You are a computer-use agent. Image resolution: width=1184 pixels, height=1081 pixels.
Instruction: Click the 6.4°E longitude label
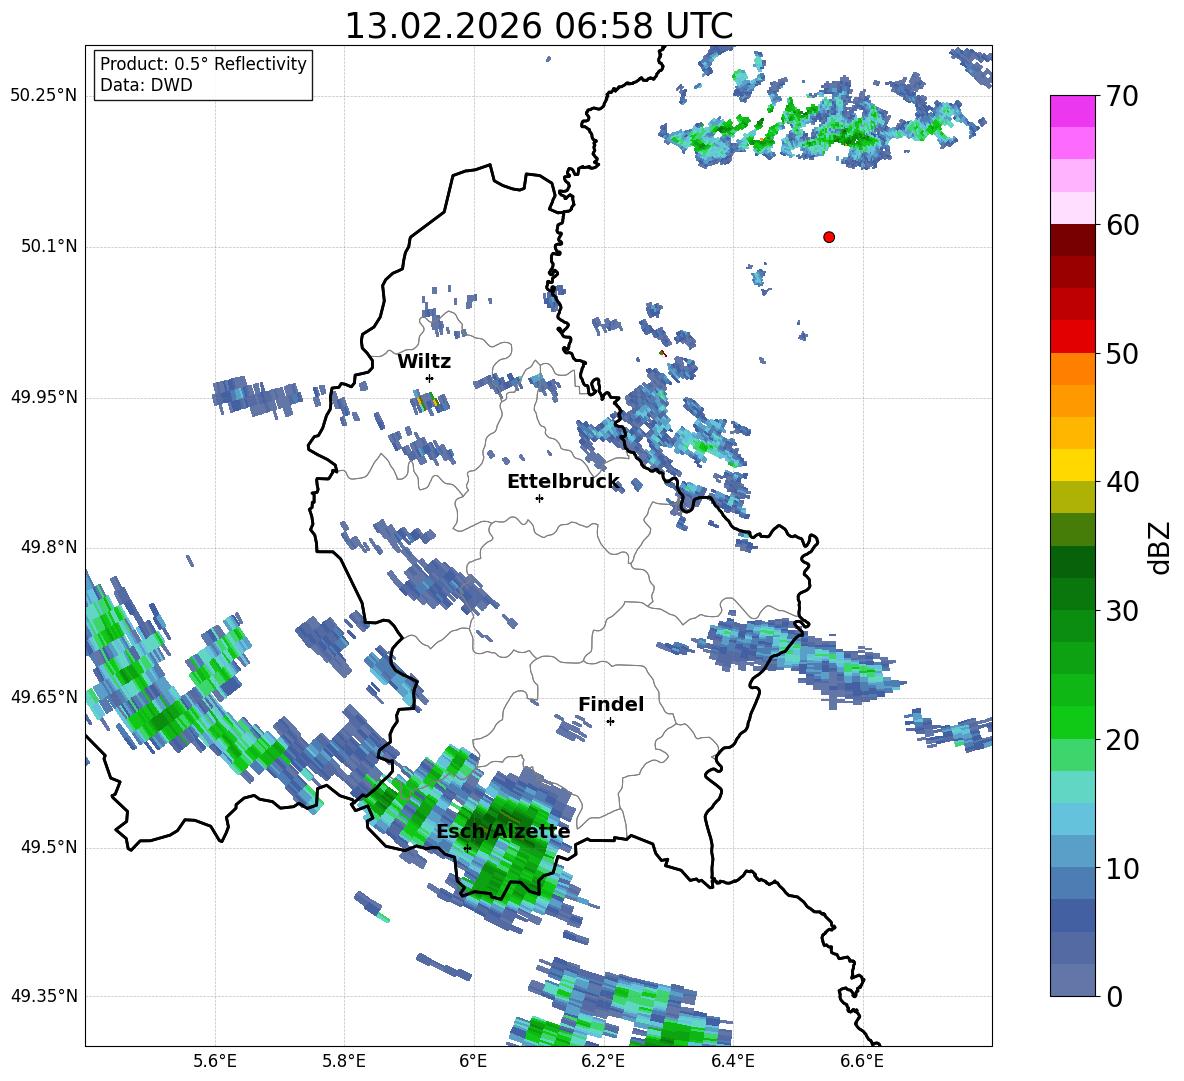click(x=732, y=1062)
